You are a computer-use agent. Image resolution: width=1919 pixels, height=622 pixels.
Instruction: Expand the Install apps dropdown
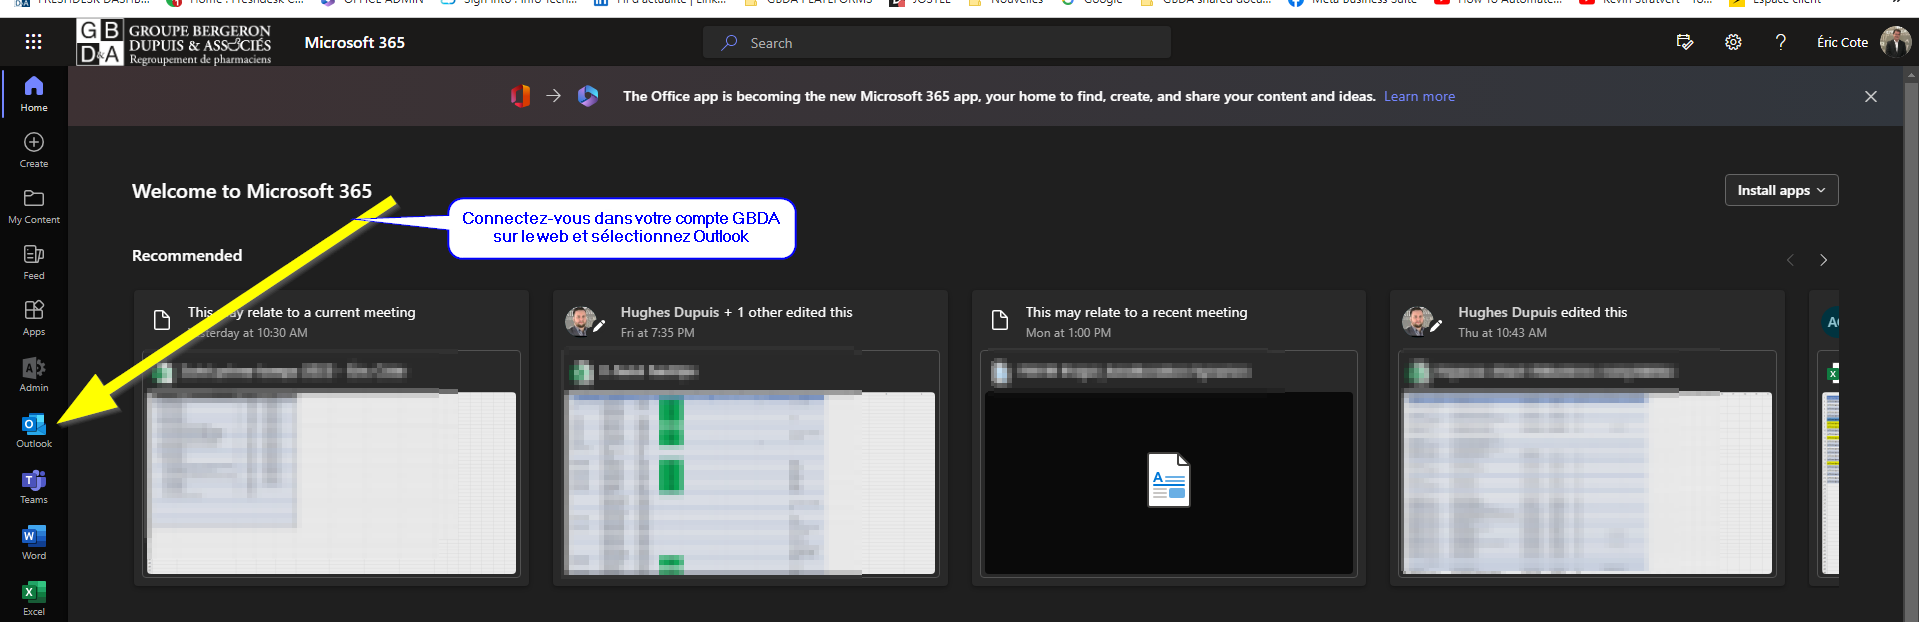tap(1781, 190)
